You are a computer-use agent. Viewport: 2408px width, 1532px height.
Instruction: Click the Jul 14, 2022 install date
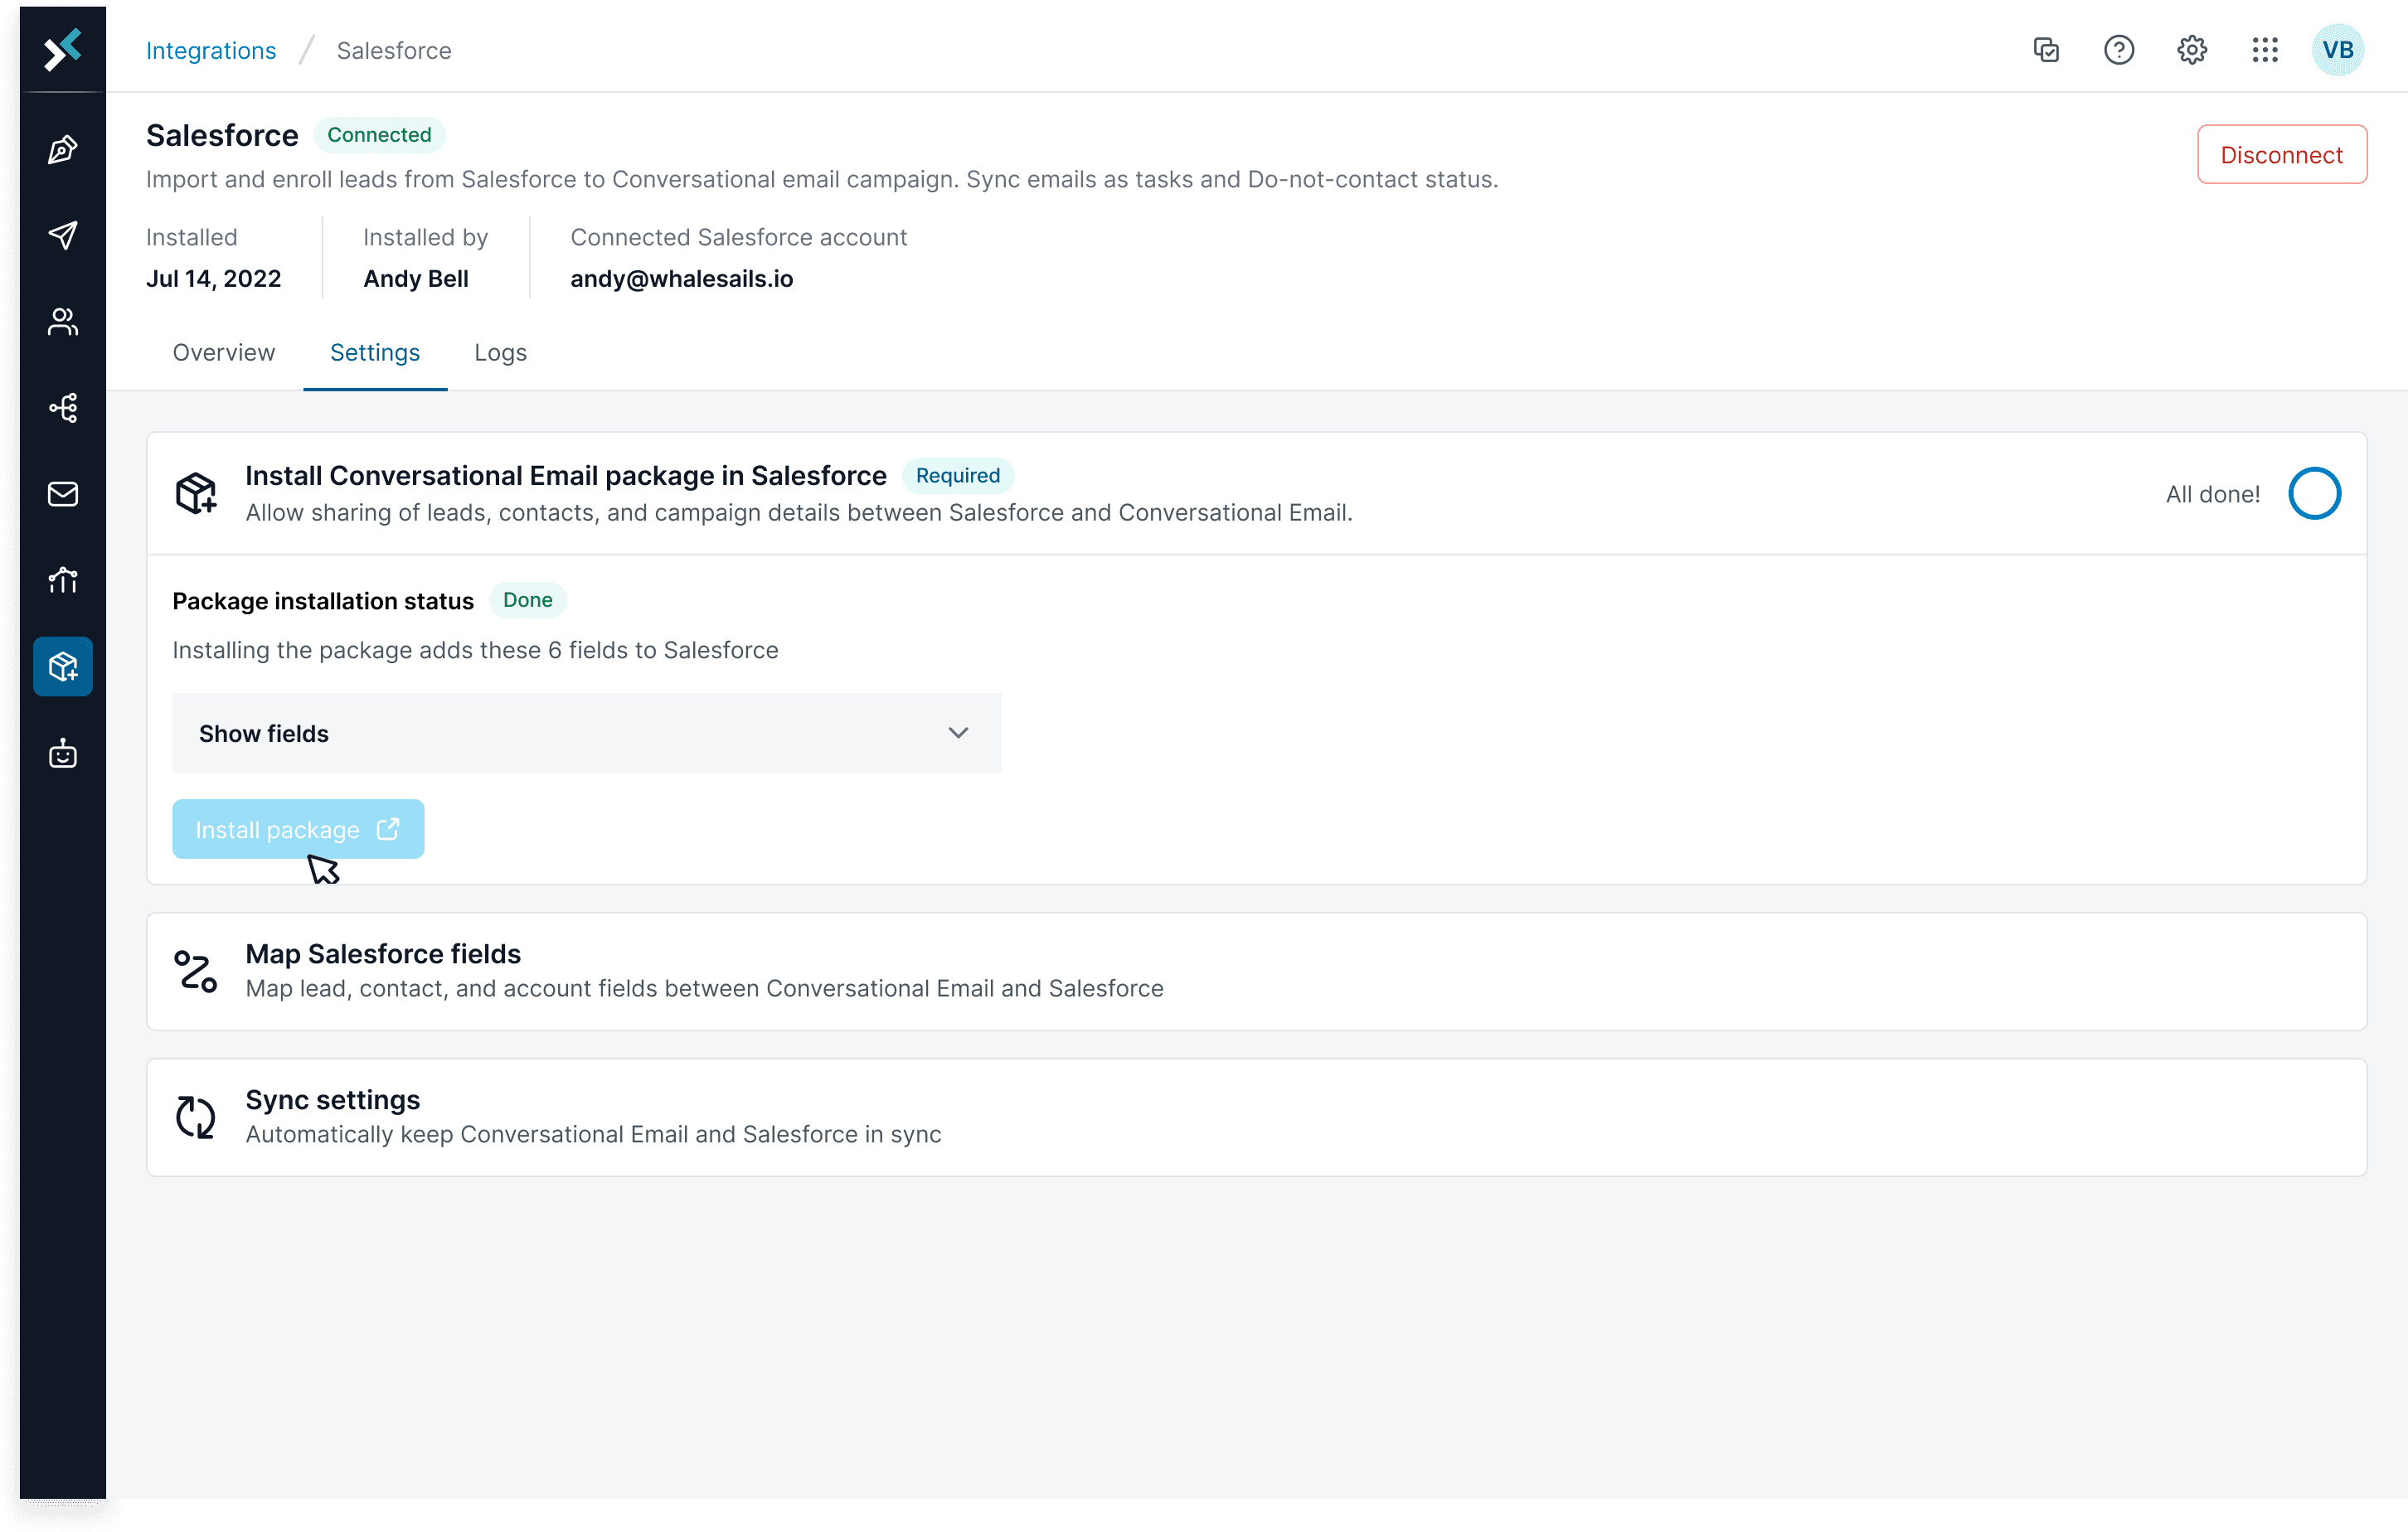(213, 278)
